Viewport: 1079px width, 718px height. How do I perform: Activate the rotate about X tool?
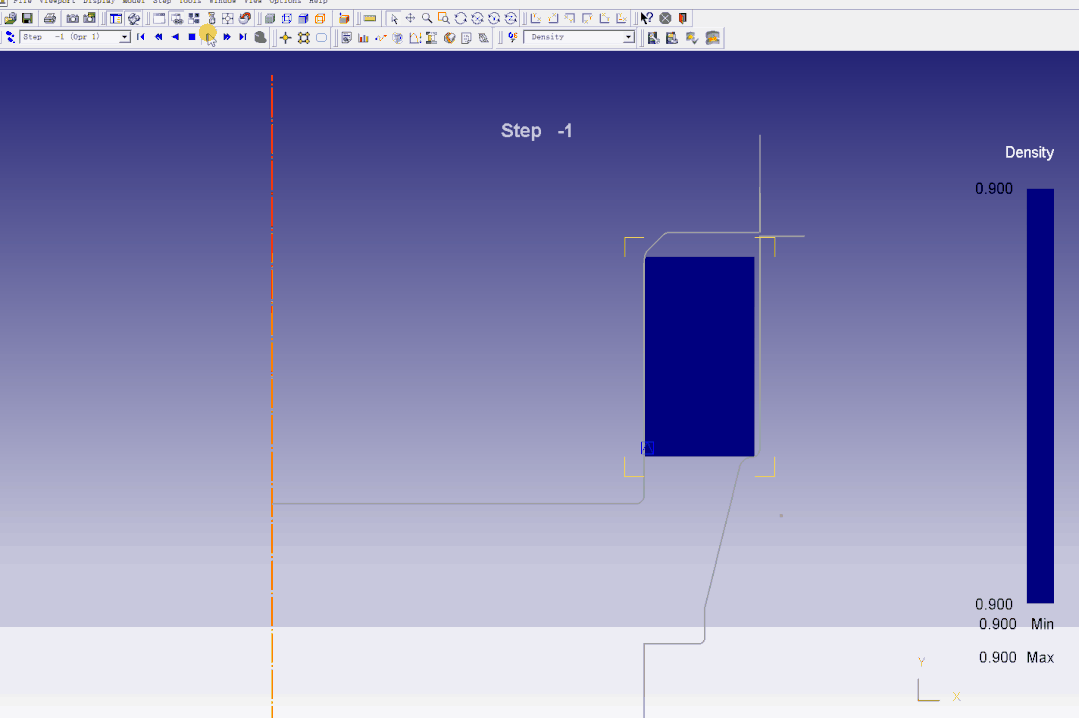(x=477, y=19)
